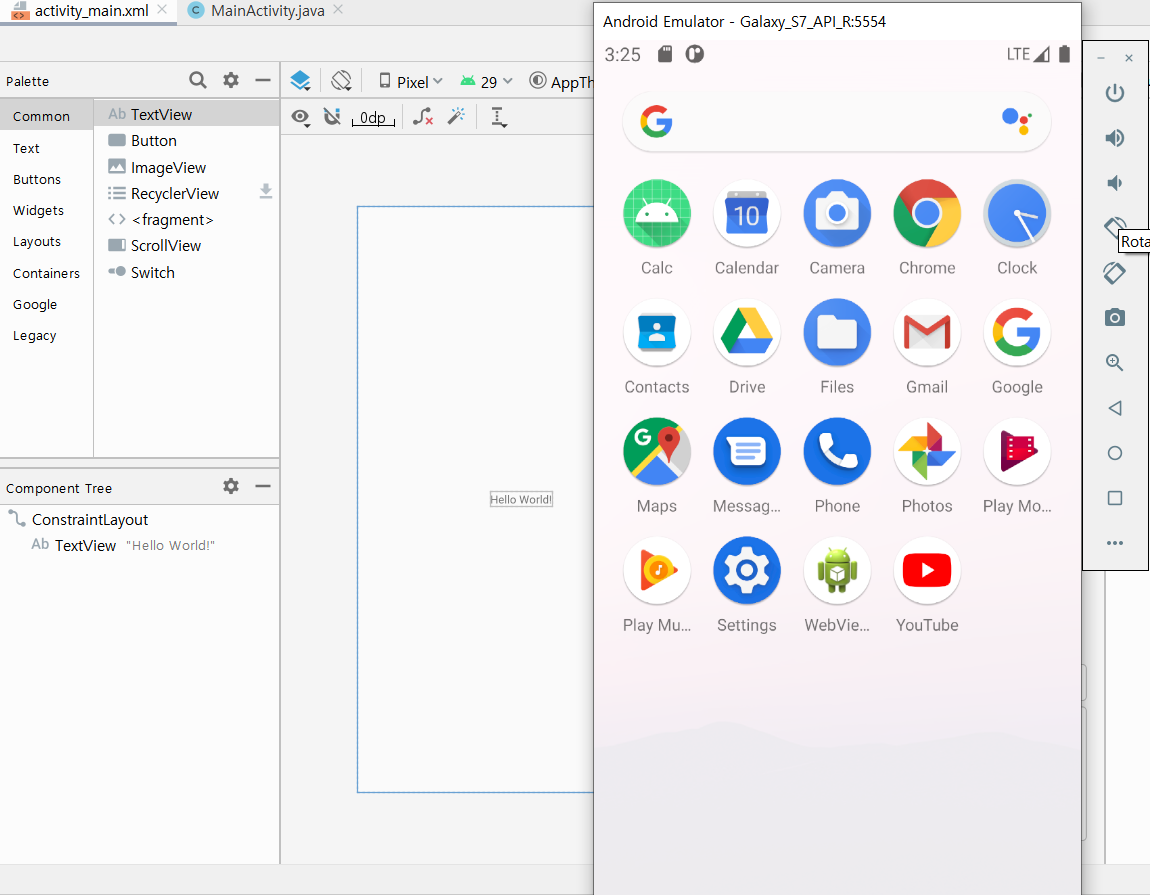Click the emulator power button
This screenshot has height=895, width=1150.
click(1115, 93)
